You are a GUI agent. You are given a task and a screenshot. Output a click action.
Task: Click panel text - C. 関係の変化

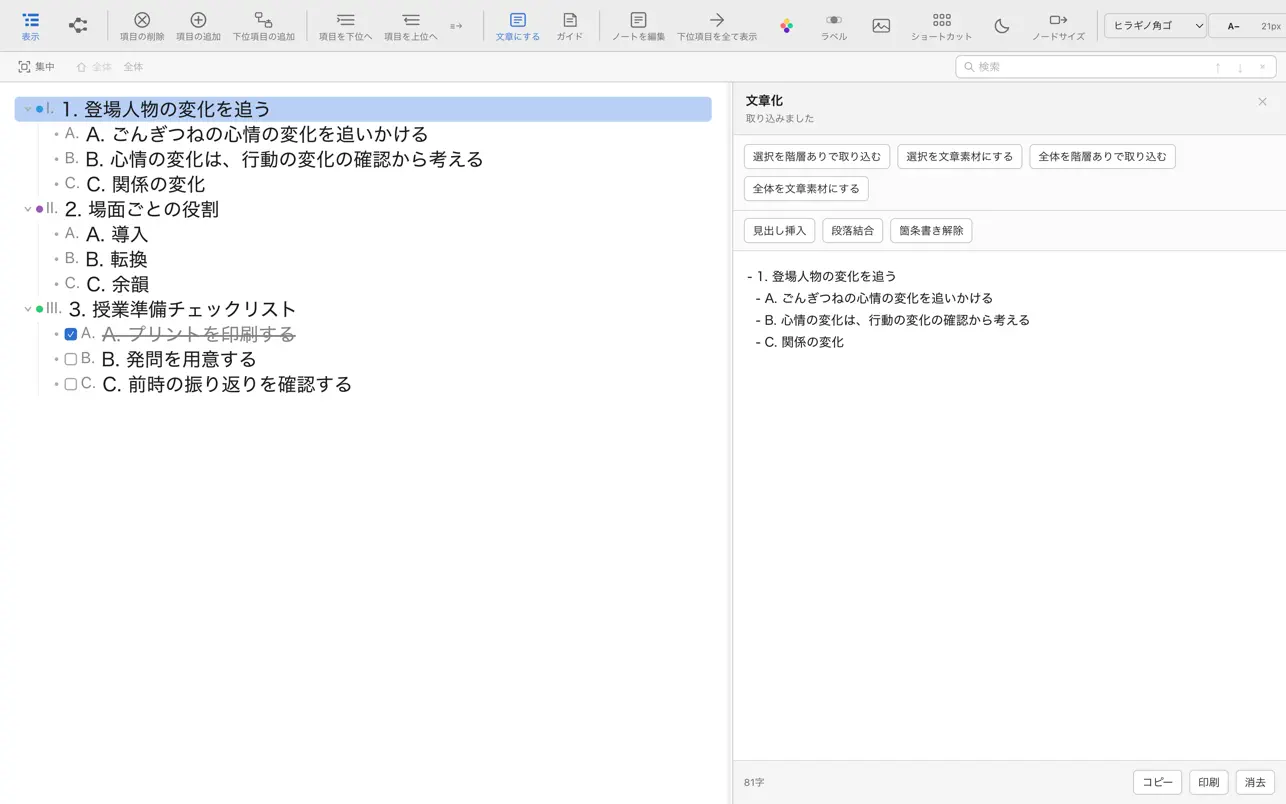(x=800, y=342)
